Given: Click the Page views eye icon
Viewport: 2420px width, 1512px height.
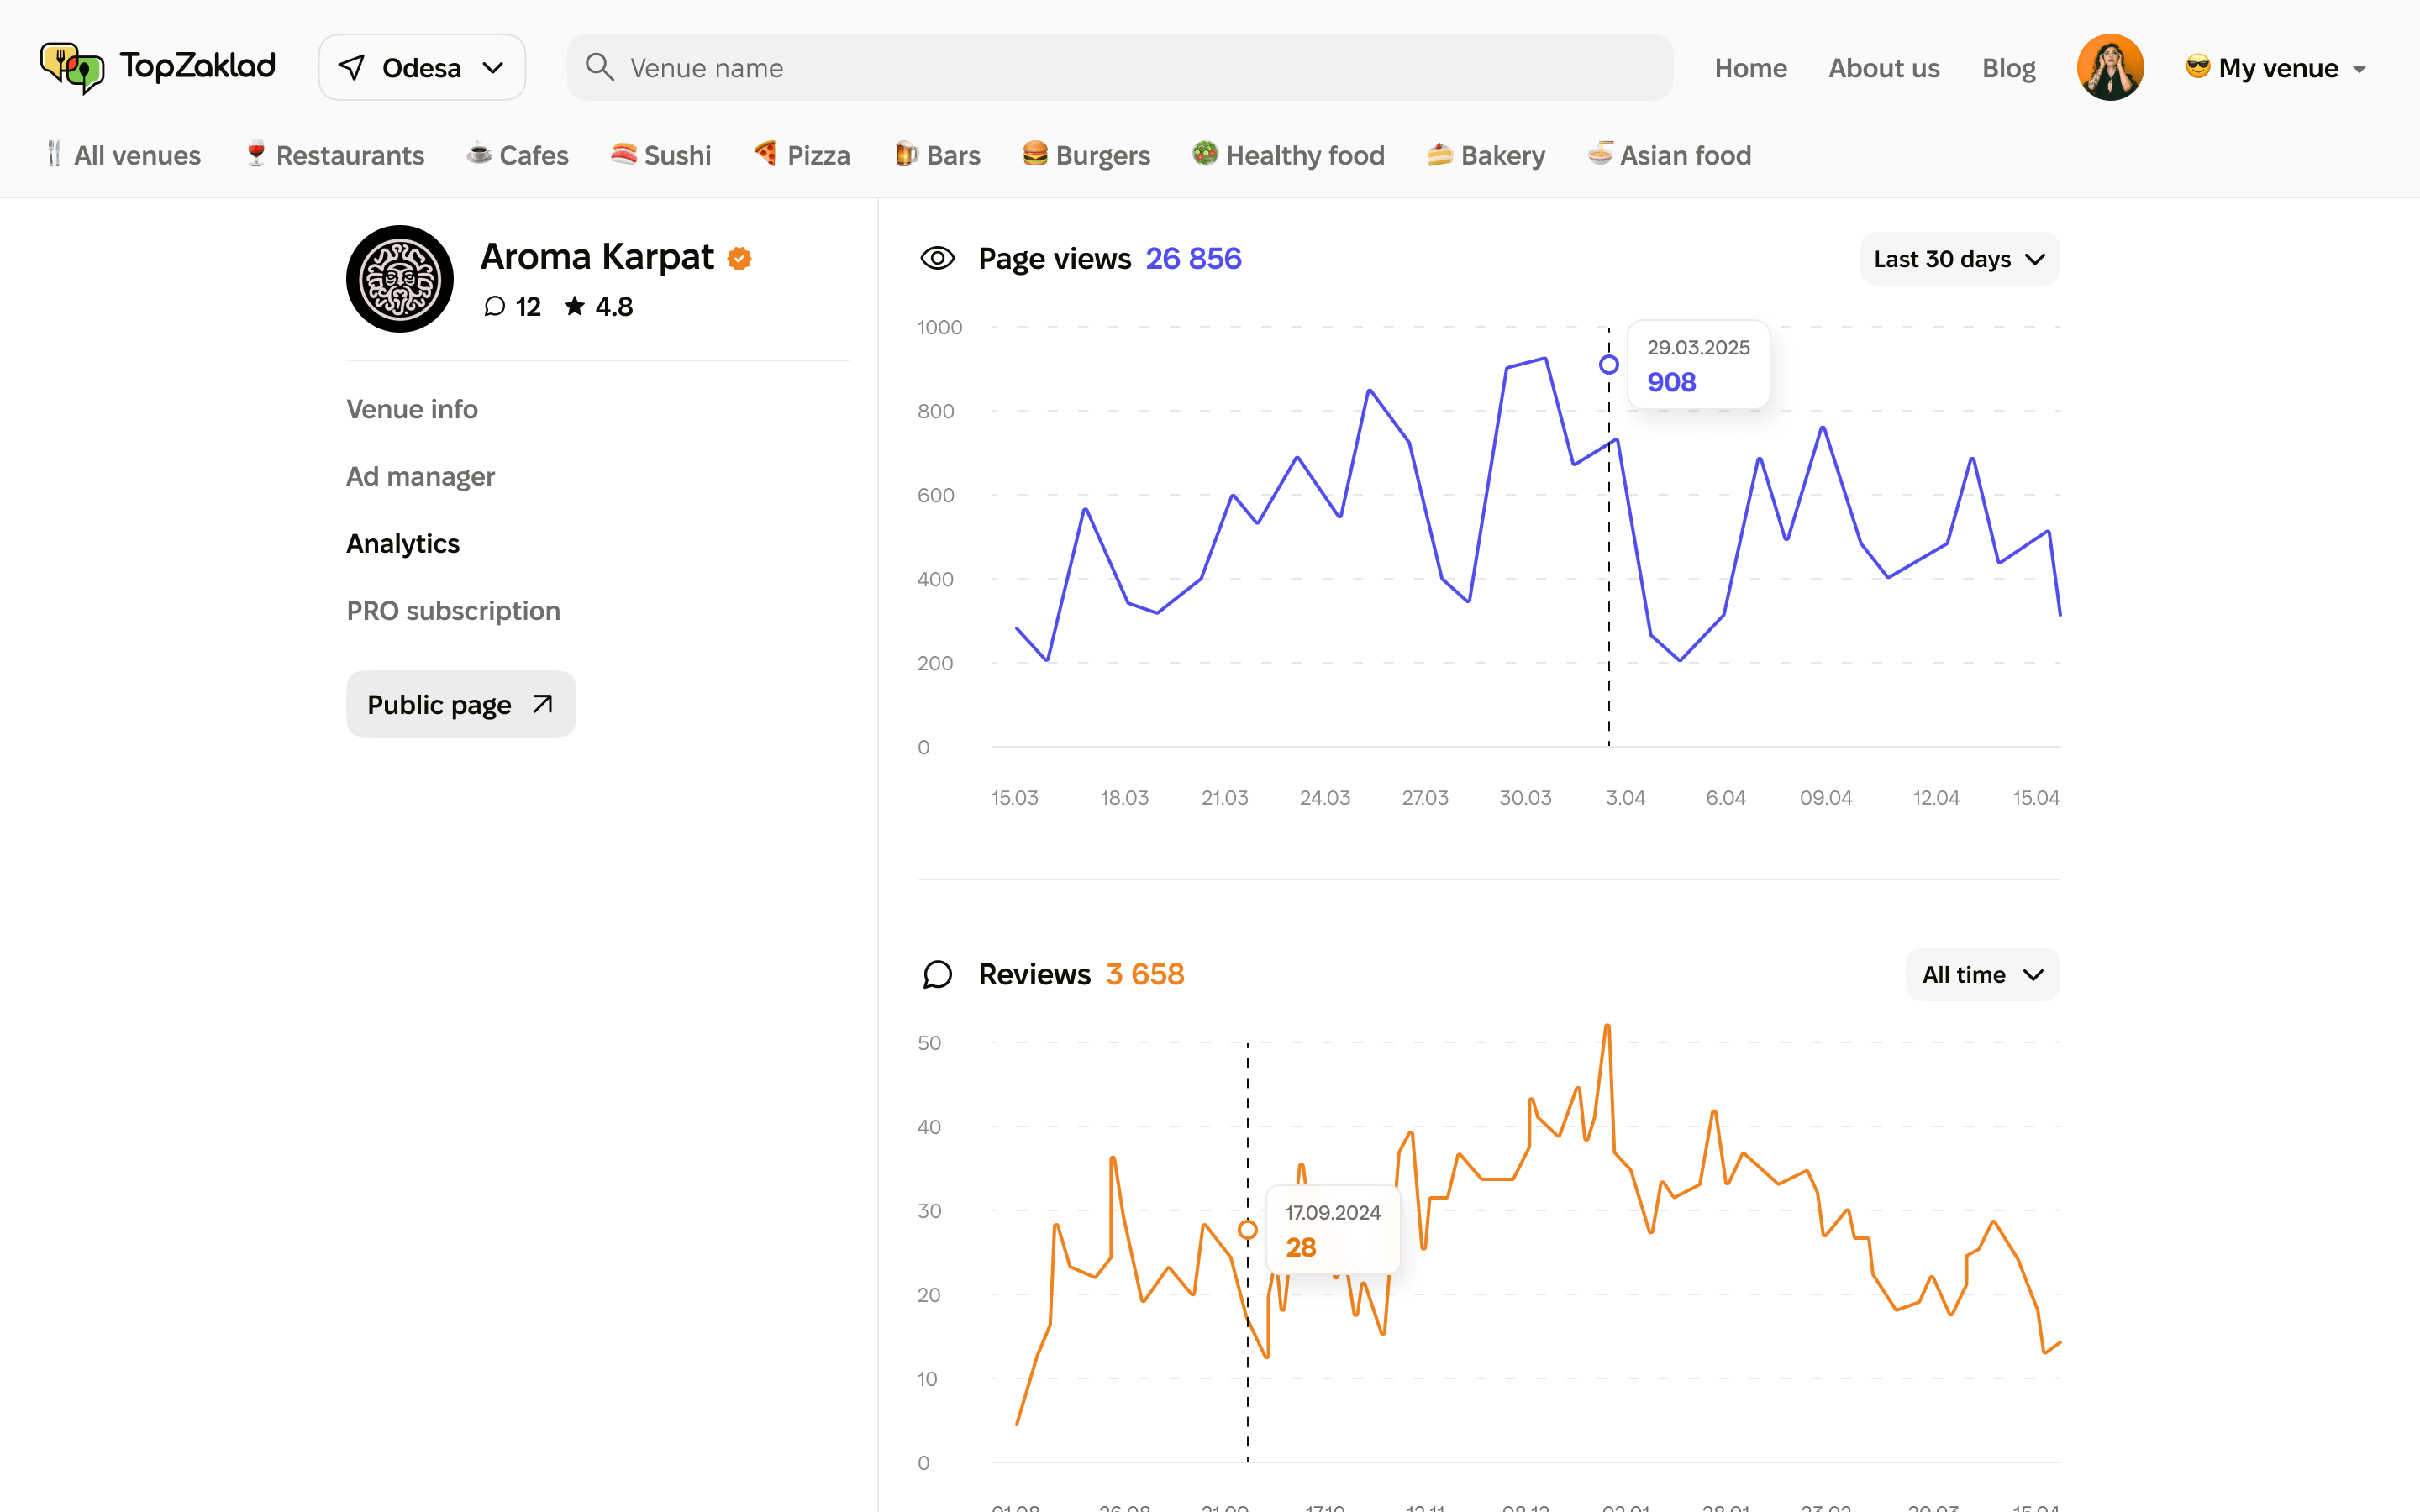Looking at the screenshot, I should (x=937, y=258).
